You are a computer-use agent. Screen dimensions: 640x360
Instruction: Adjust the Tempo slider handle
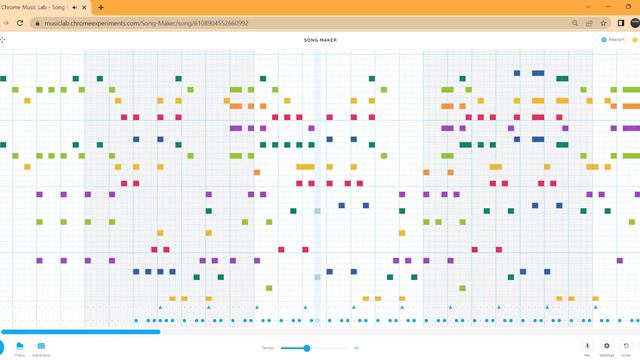click(307, 348)
